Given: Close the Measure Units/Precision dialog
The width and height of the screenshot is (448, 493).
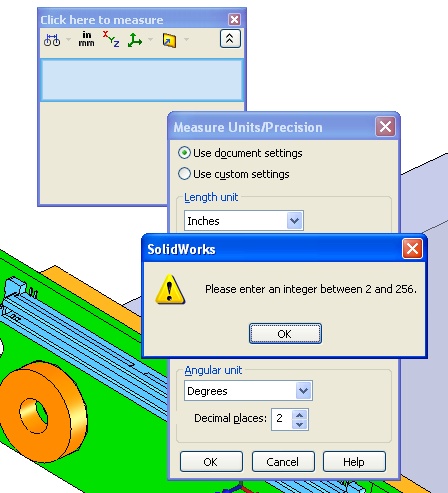Looking at the screenshot, I should pyautogui.click(x=385, y=127).
